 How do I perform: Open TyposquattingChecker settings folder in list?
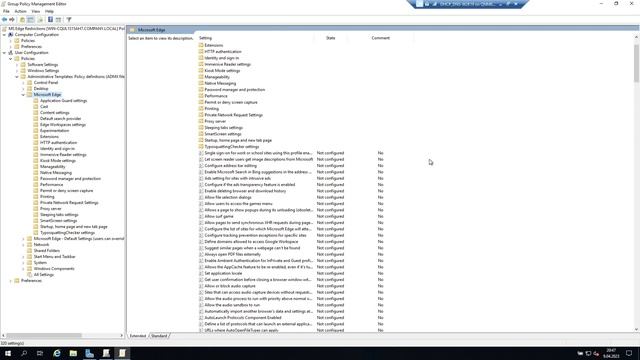pos(231,147)
